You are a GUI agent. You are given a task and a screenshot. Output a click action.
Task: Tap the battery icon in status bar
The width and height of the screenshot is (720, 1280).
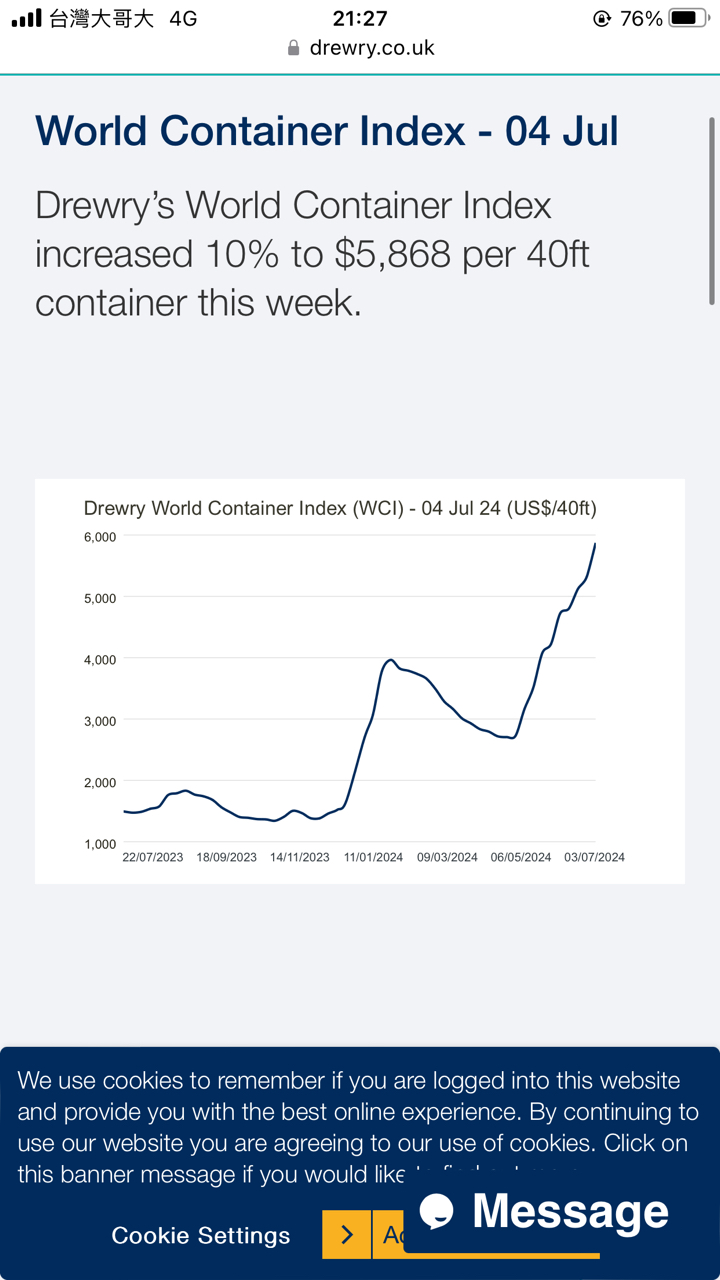pyautogui.click(x=688, y=18)
